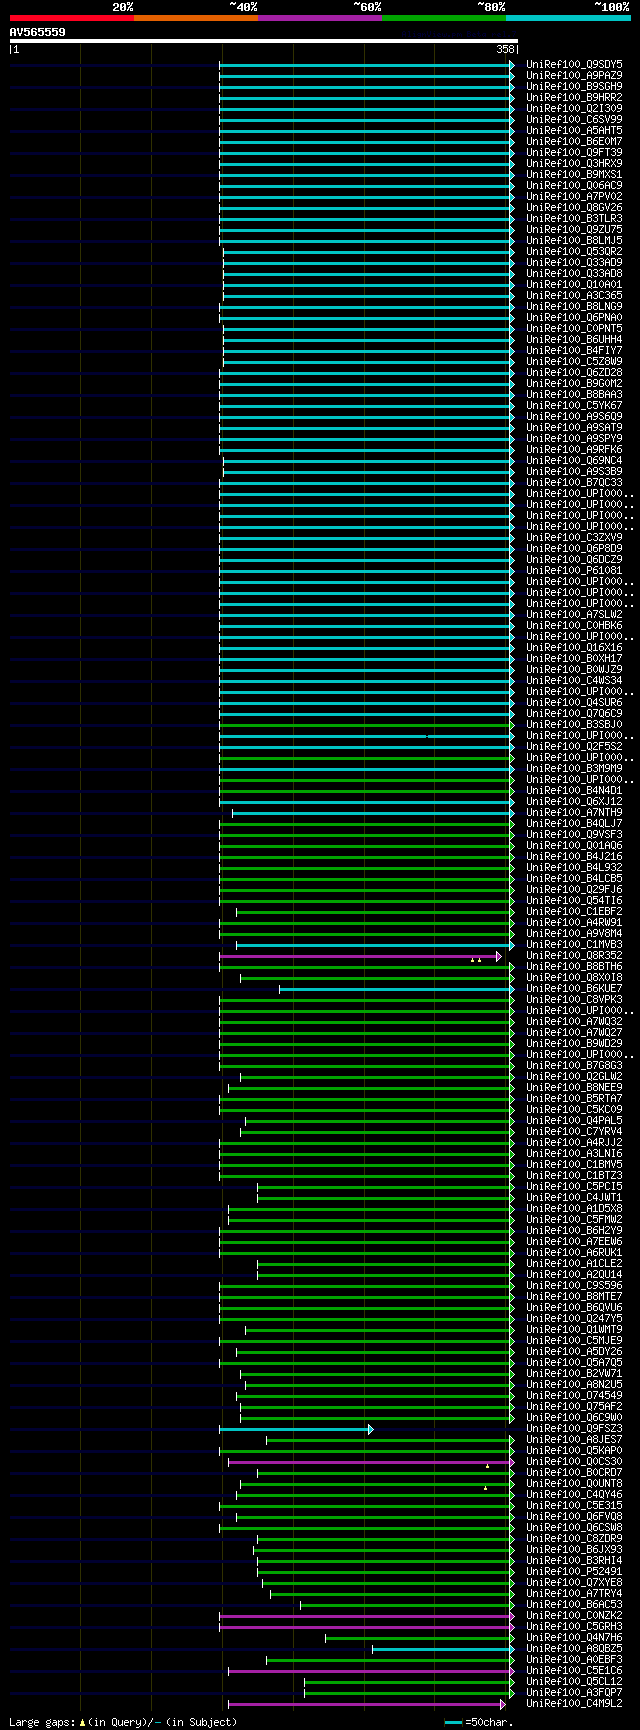This screenshot has height=1730, width=640.
Task: Select the UniRef100_Q247Y5 label
Action: 574,1318
